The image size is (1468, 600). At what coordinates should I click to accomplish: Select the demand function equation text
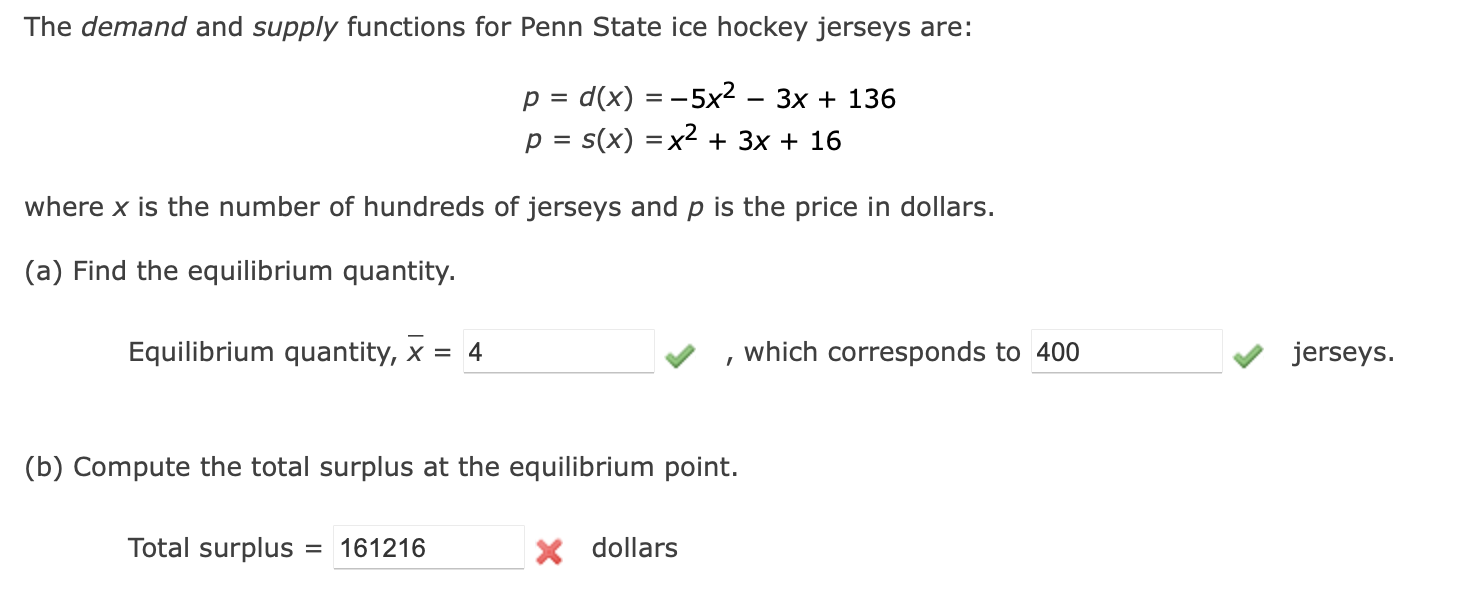point(709,97)
